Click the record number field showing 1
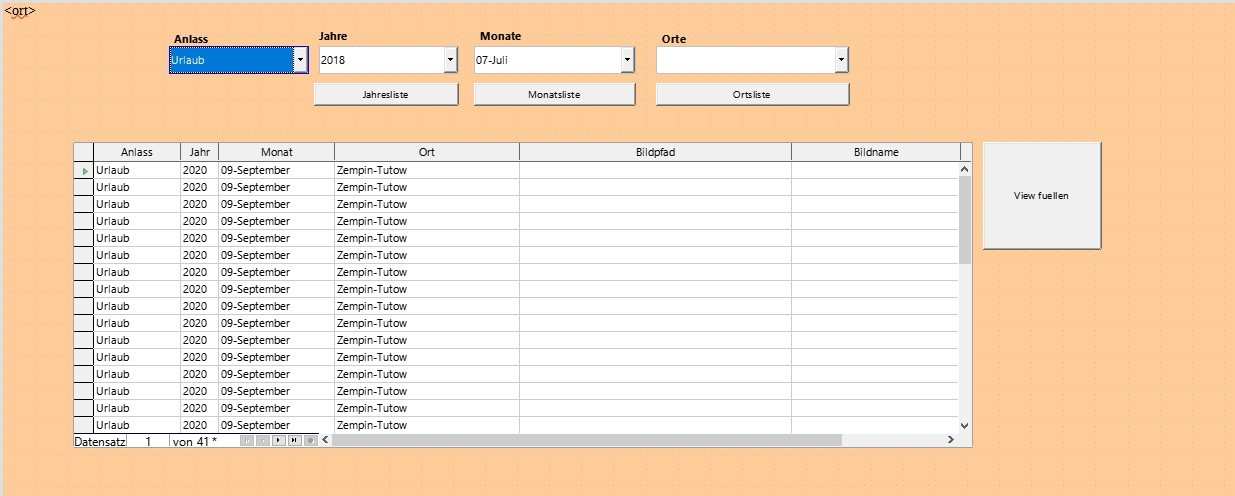Image resolution: width=1235 pixels, height=496 pixels. coord(148,440)
